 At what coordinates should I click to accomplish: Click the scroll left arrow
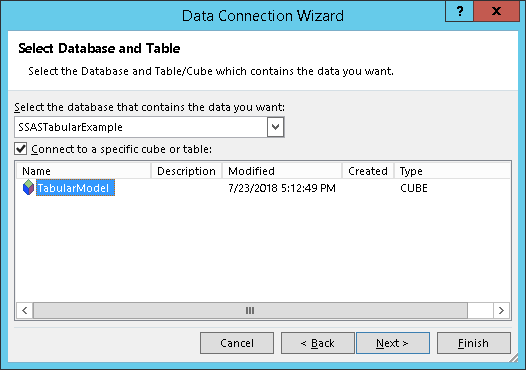pos(24,310)
